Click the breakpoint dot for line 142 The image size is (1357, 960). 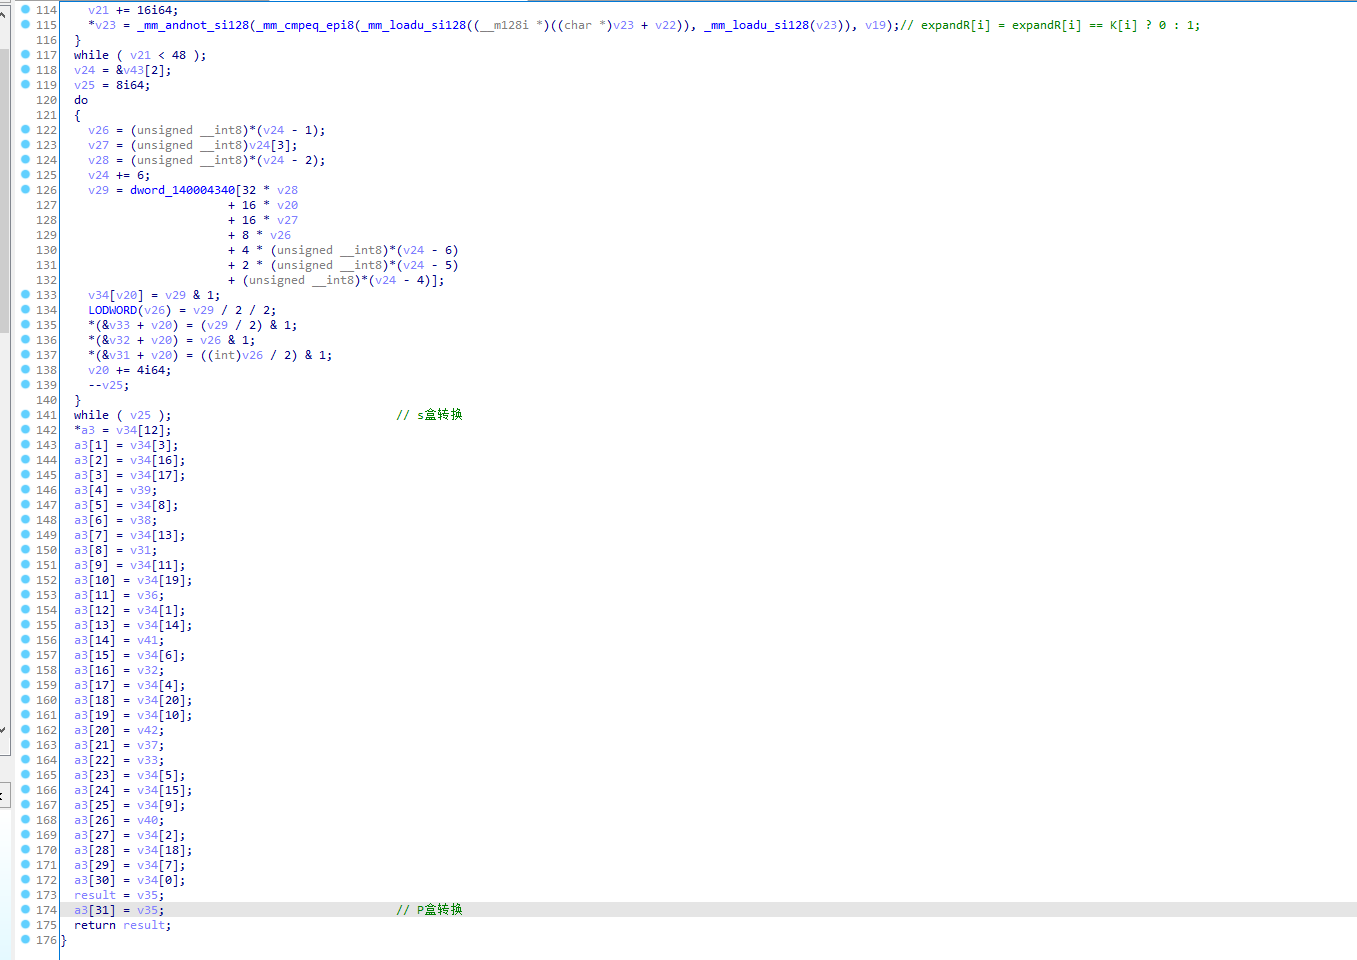point(26,430)
